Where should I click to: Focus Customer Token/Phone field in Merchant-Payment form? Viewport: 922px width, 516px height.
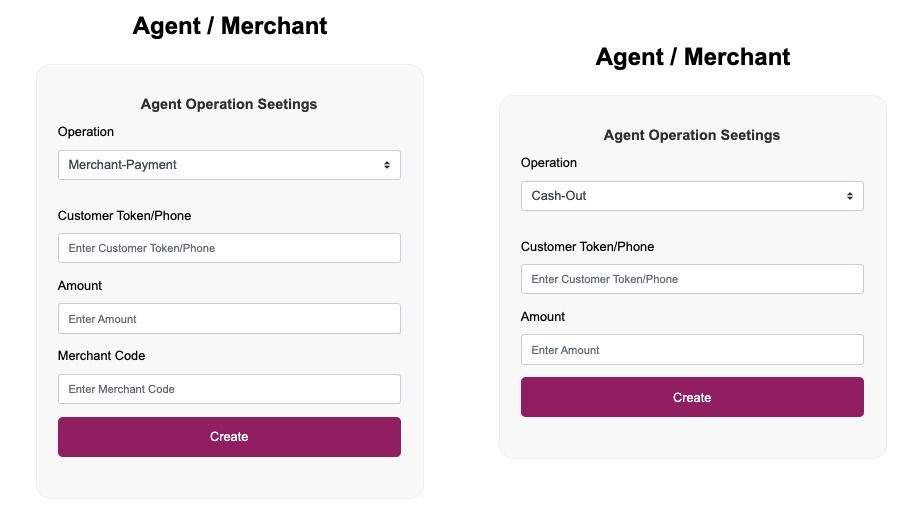click(229, 248)
